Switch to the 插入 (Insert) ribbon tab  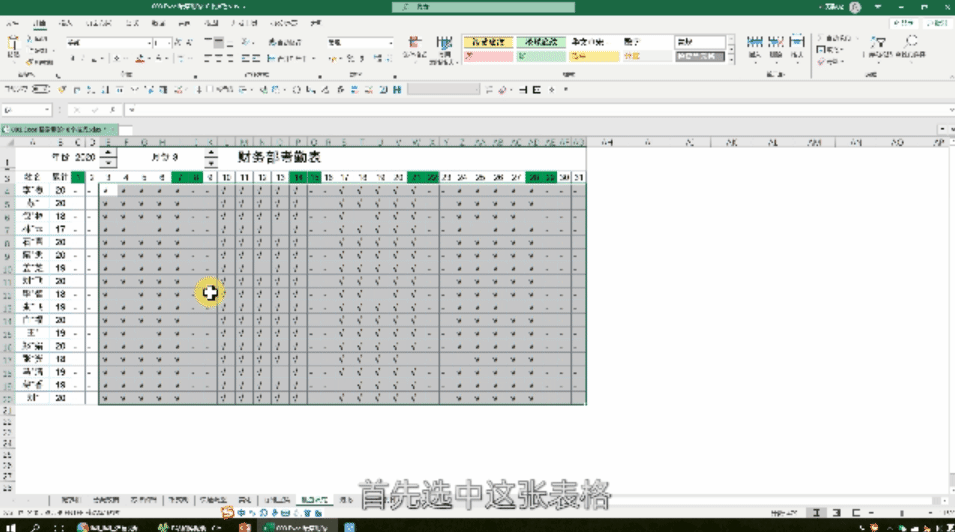point(65,22)
